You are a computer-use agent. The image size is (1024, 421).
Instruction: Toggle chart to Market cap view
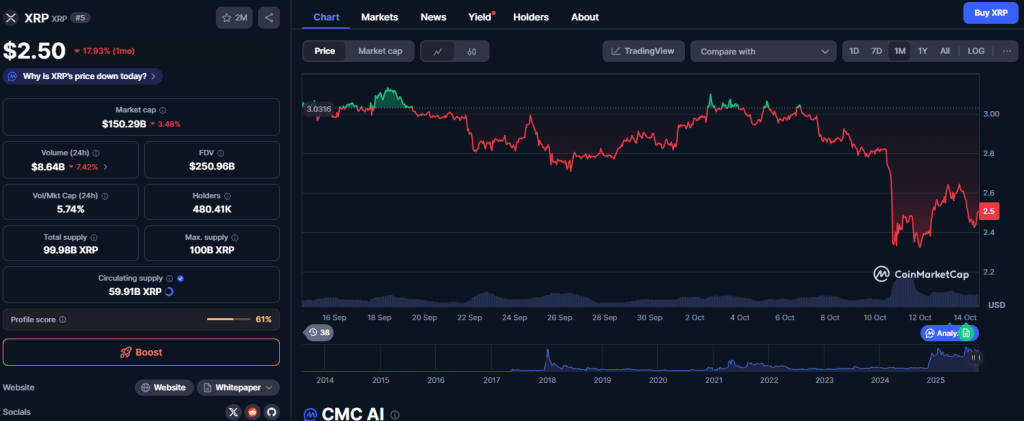pyautogui.click(x=380, y=51)
